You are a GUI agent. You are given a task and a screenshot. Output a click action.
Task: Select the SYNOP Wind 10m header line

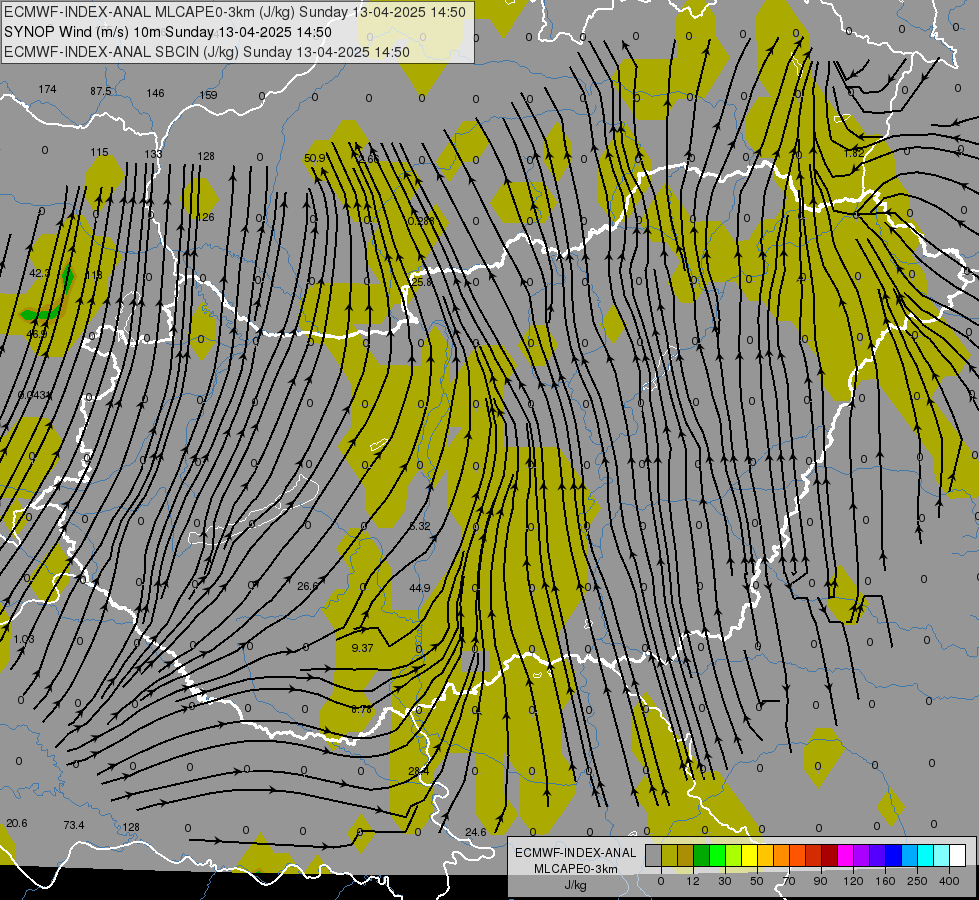click(x=168, y=32)
